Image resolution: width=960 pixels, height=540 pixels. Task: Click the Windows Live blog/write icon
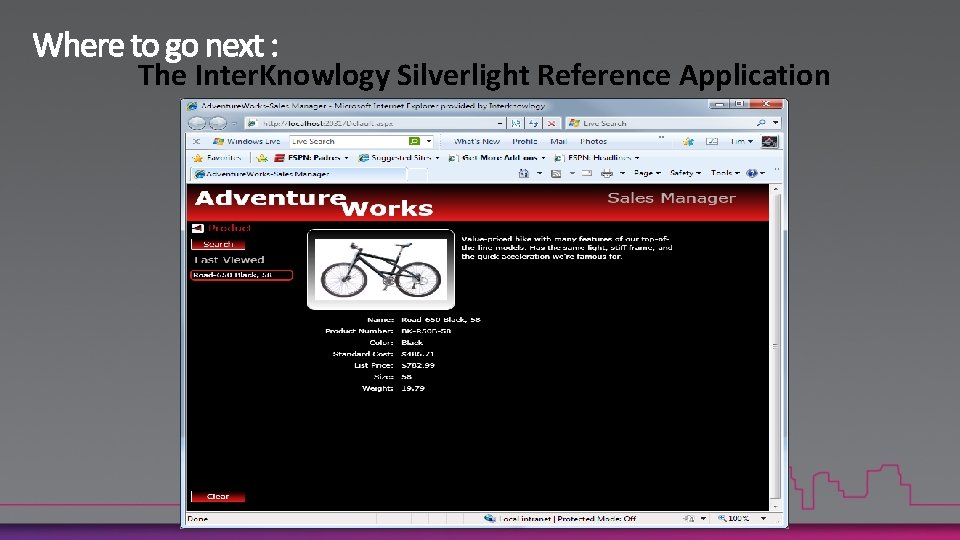click(711, 141)
